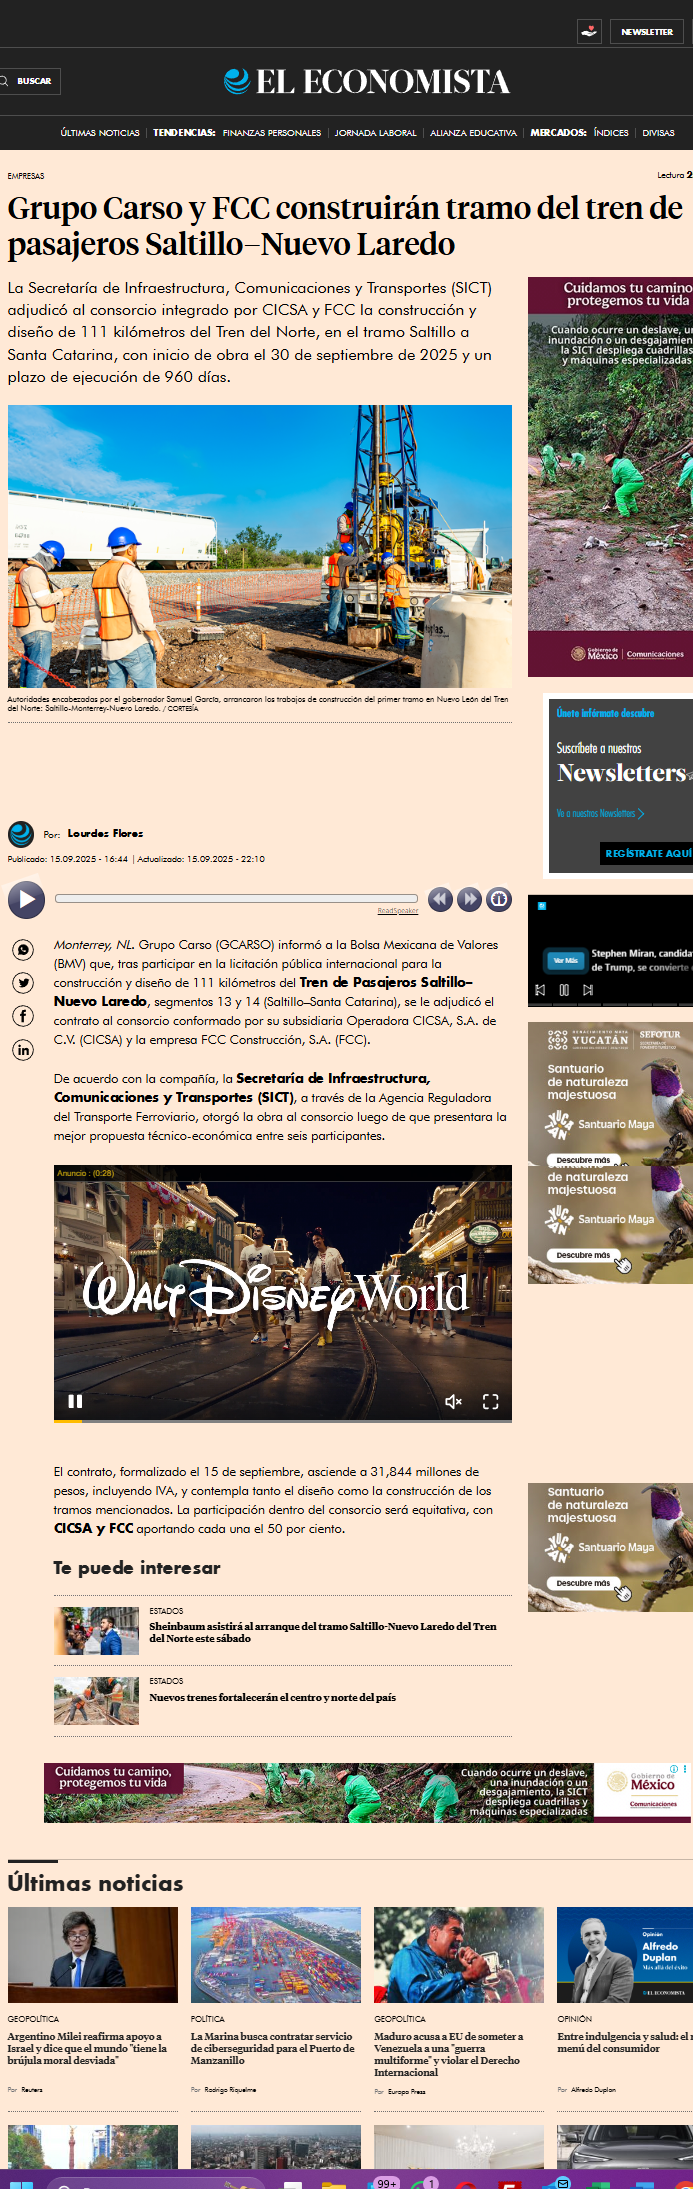Click author 'Rodrigo Riquelme' byline
This screenshot has width=693, height=2189.
pyautogui.click(x=230, y=2089)
